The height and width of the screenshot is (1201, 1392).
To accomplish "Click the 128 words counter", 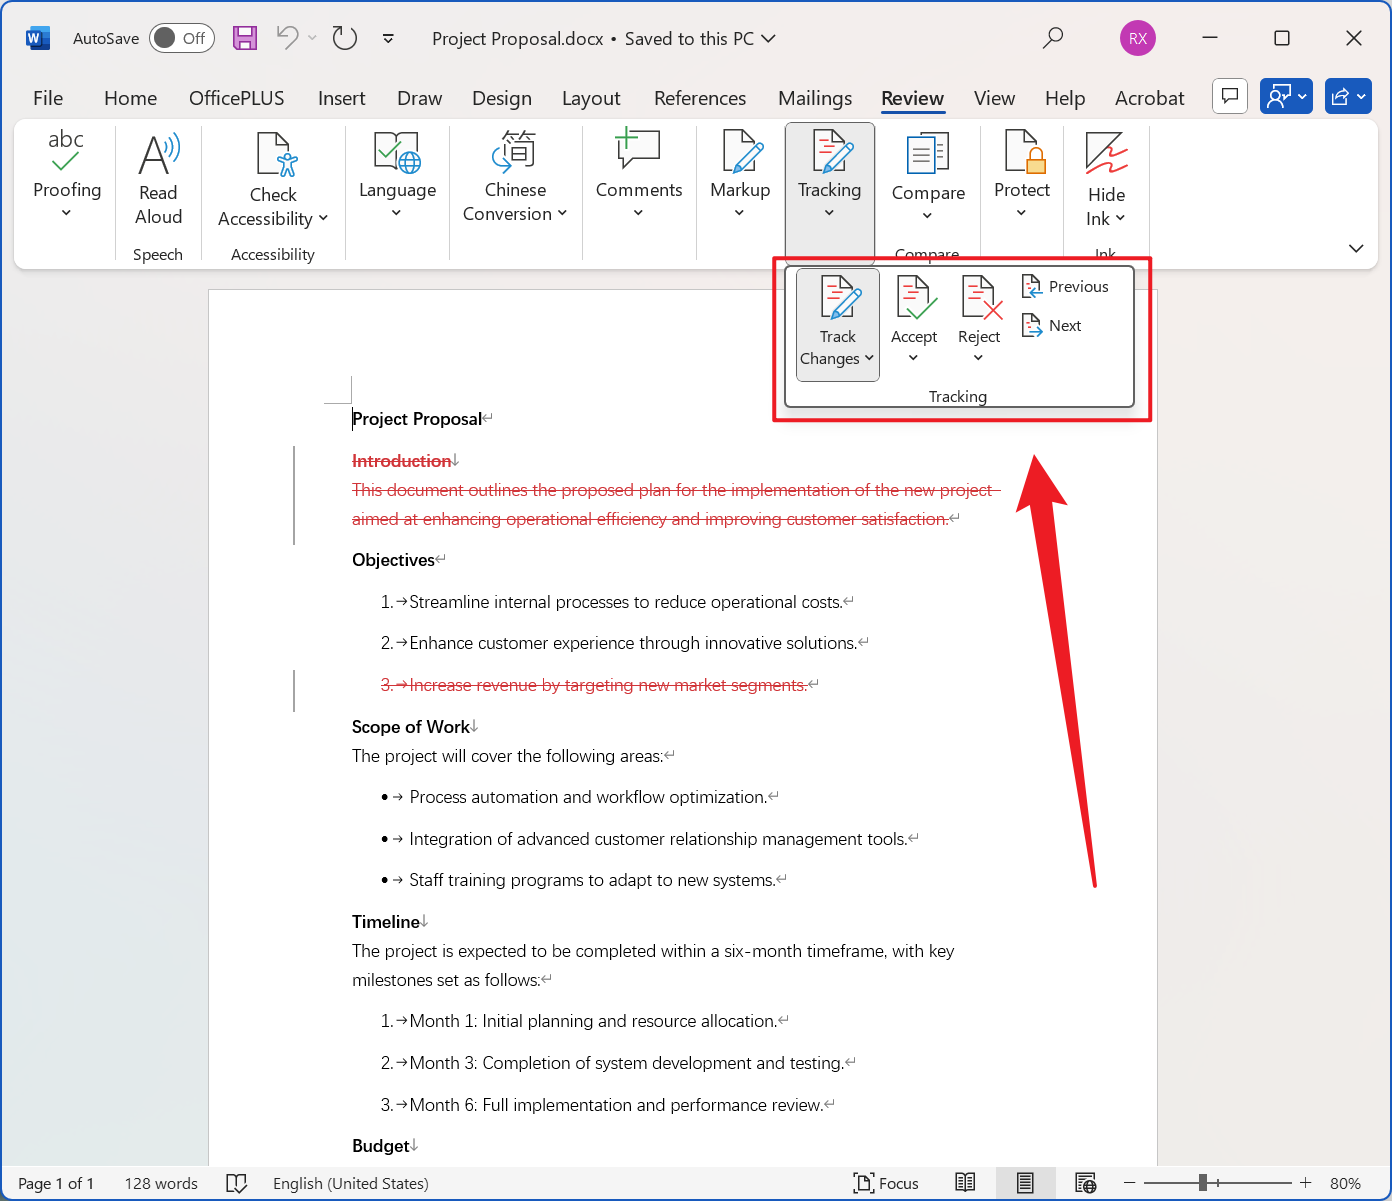I will [161, 1183].
